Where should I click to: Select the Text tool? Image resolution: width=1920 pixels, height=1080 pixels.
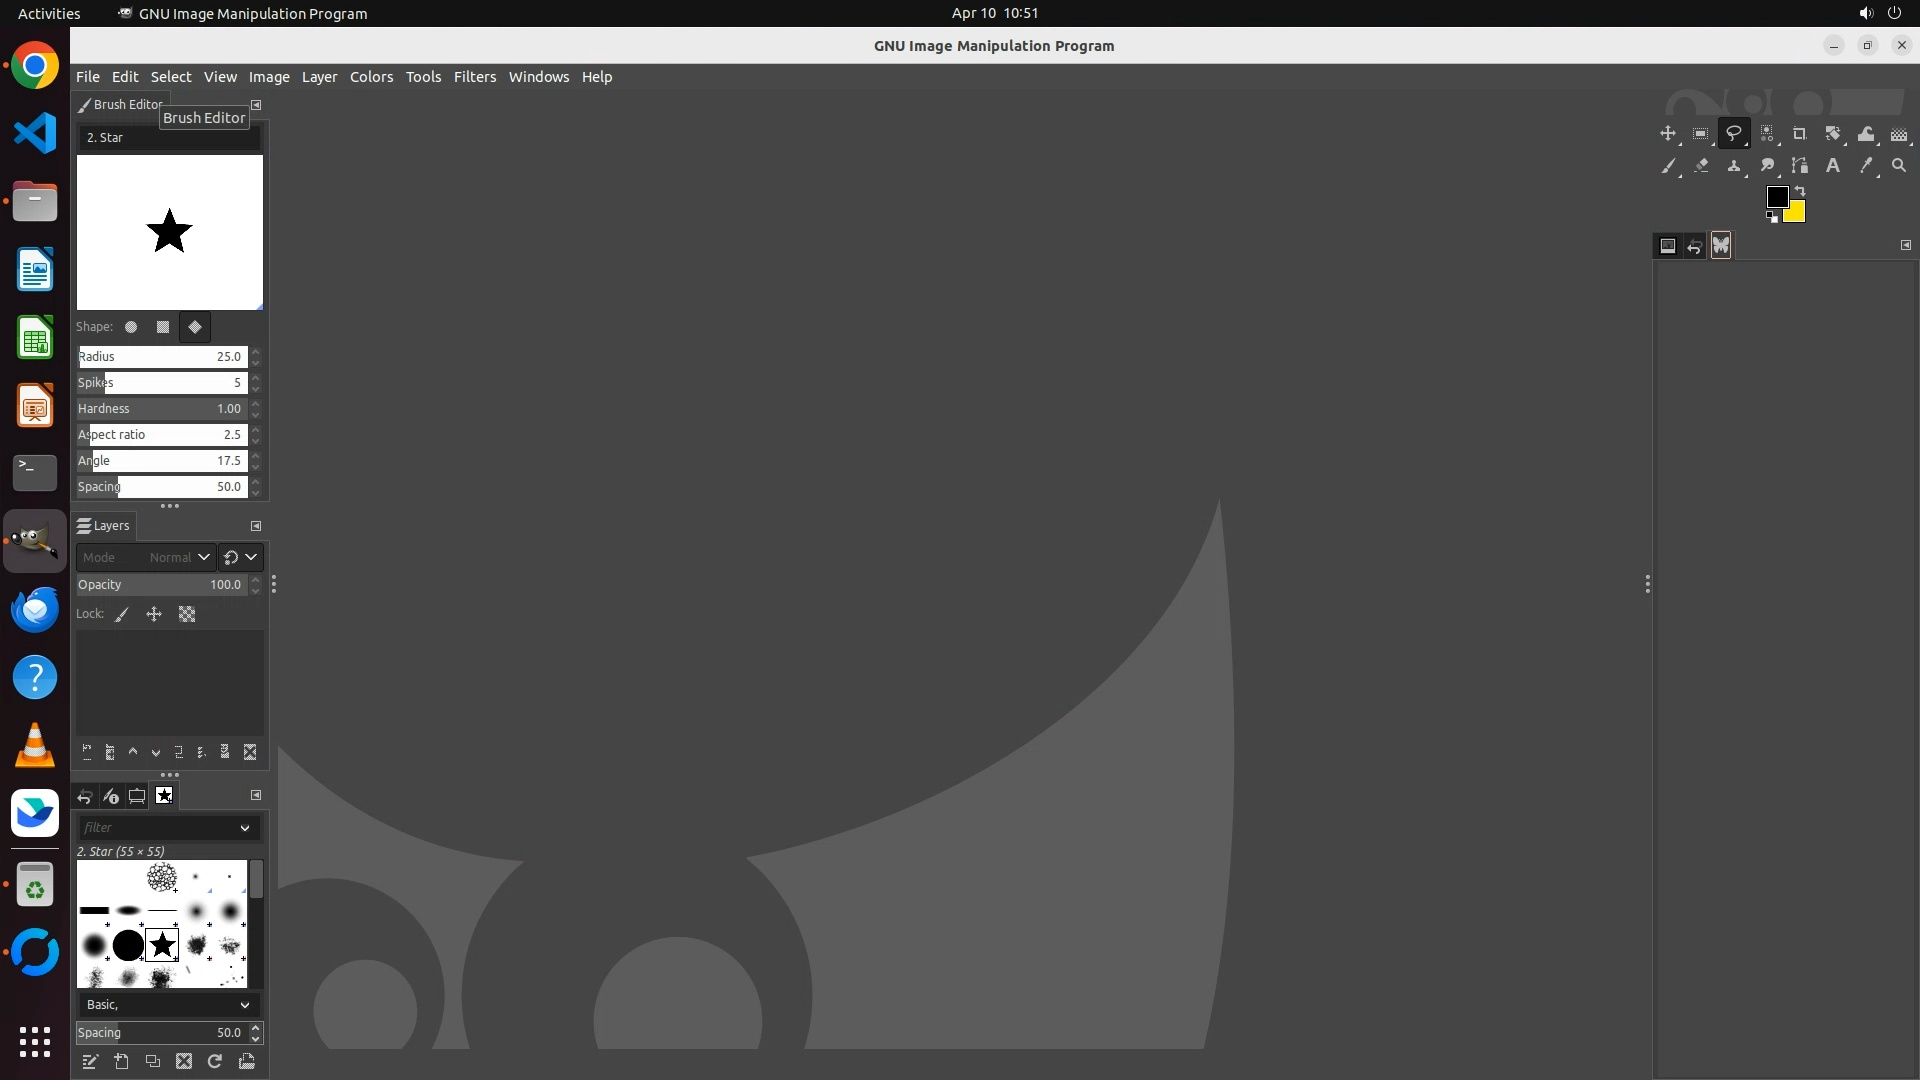(x=1832, y=166)
